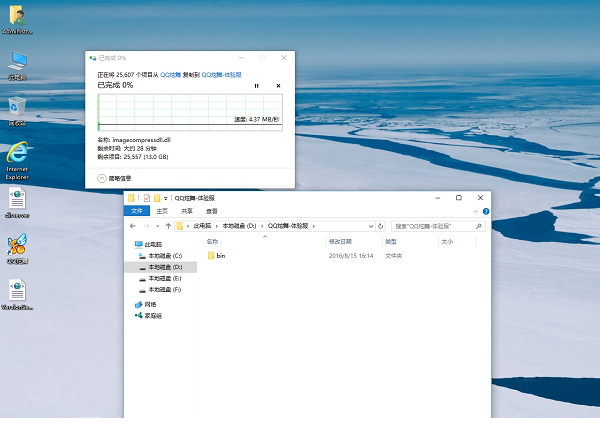This screenshot has width=600, height=434.
Task: Go forward using the Explorer forward arrow
Action: click(x=146, y=226)
